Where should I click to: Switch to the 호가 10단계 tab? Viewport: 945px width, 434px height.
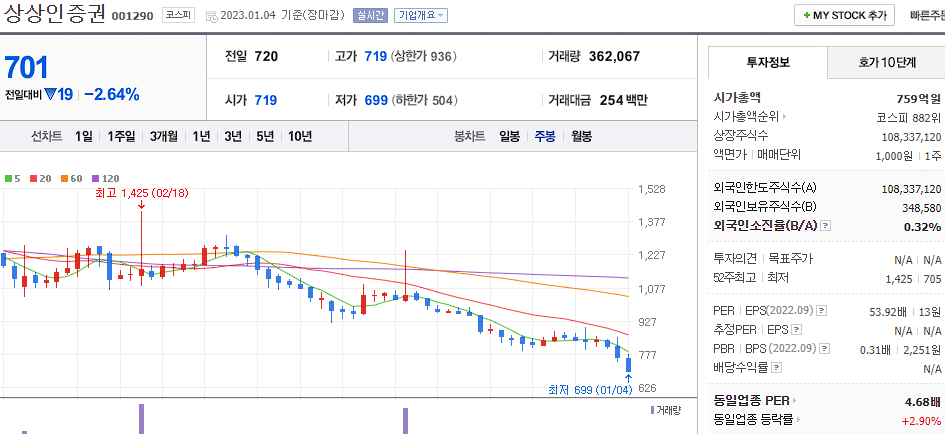coord(887,62)
